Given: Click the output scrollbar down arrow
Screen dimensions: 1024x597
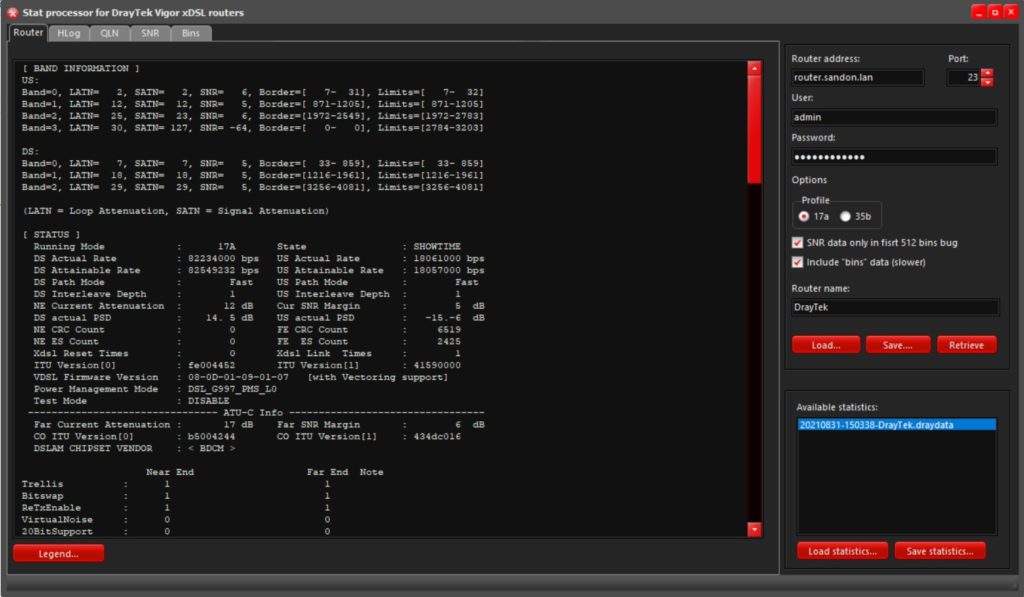Looking at the screenshot, I should [754, 530].
